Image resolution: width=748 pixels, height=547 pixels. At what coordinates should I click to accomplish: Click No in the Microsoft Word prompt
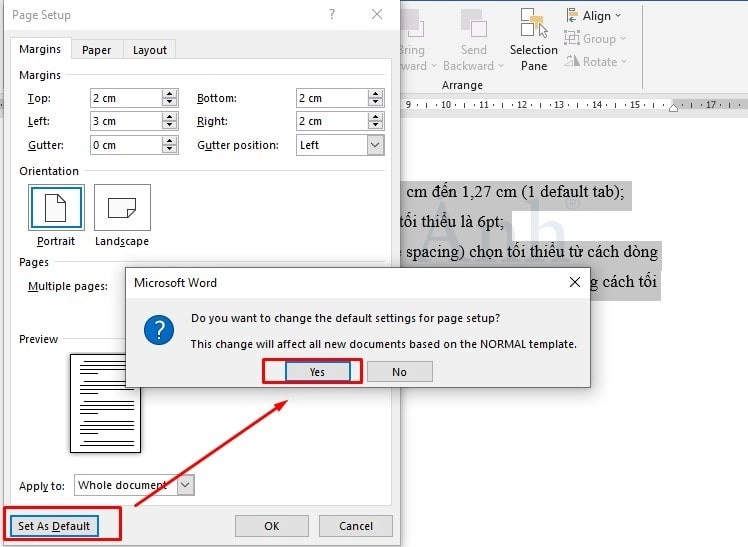tap(399, 372)
